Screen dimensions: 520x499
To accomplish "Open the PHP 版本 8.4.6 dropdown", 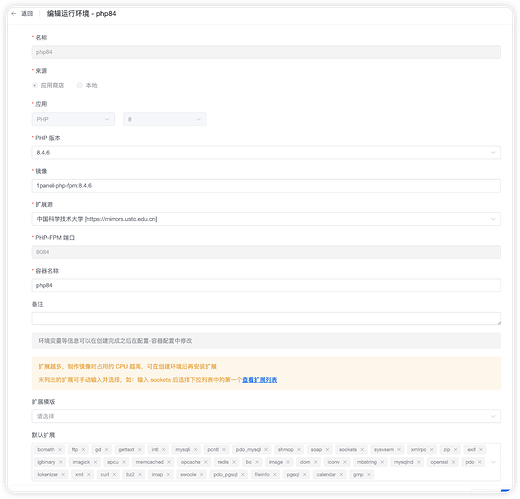I will pyautogui.click(x=266, y=152).
